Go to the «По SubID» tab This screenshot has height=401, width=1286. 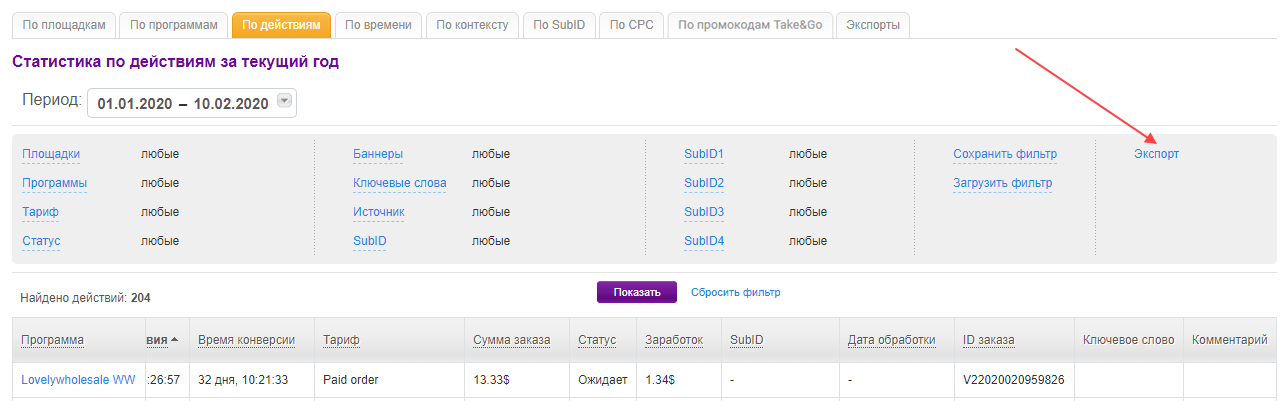click(x=560, y=25)
